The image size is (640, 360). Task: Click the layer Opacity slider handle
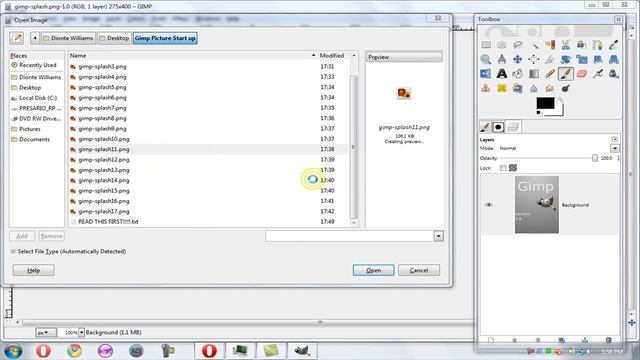tap(595, 158)
